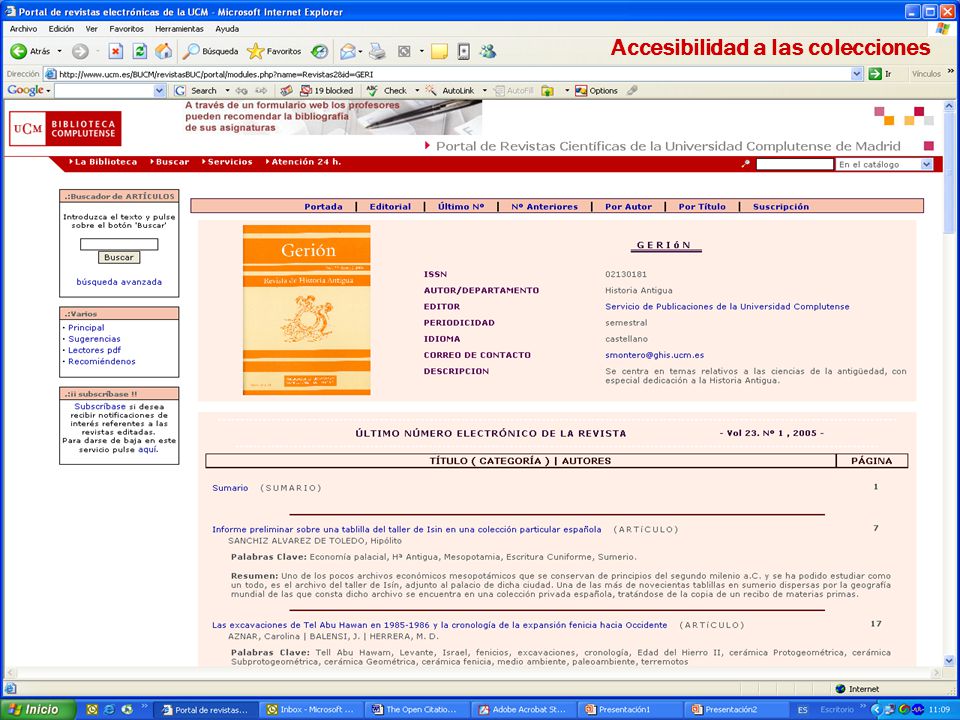Open the Suscripción tab
This screenshot has width=960, height=720.
click(781, 207)
